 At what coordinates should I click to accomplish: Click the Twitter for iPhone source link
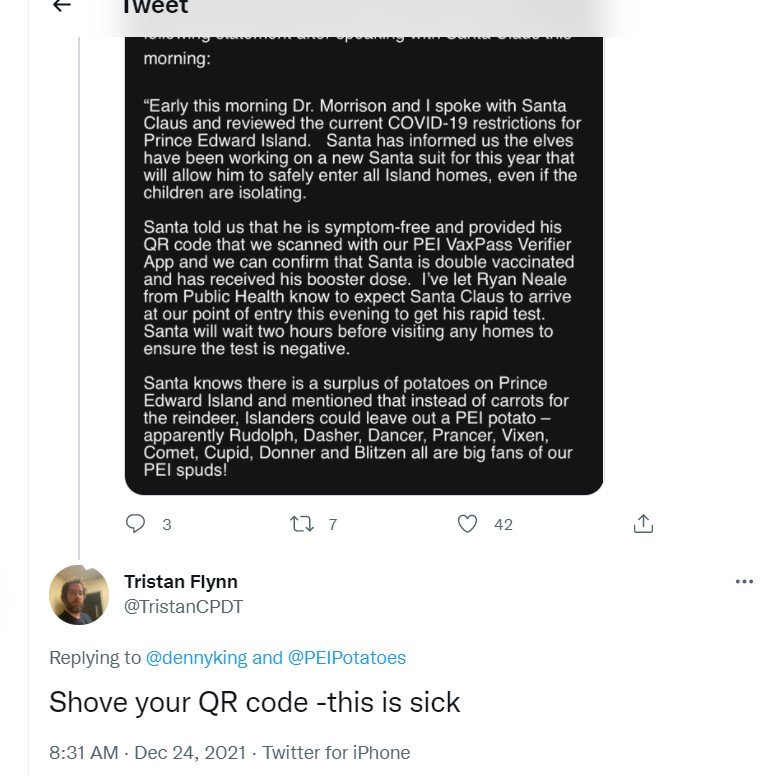click(336, 752)
